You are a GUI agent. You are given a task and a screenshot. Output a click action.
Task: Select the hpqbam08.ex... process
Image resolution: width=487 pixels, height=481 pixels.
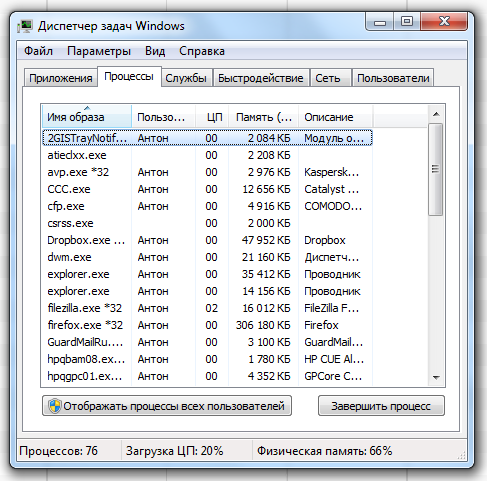click(x=207, y=359)
